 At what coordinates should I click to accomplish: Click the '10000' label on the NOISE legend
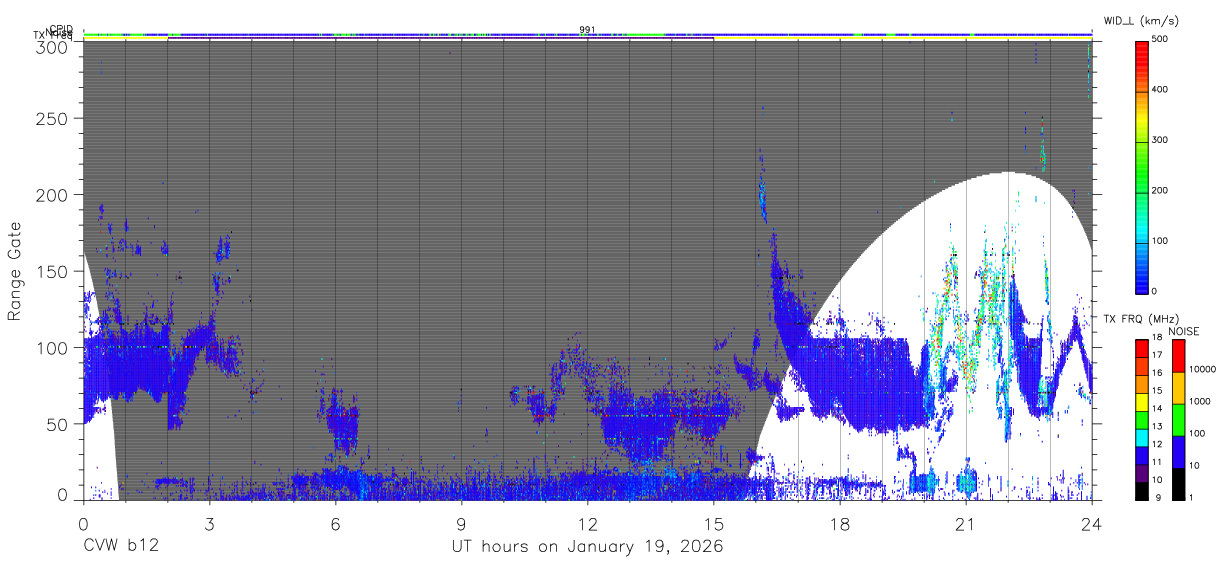(1203, 369)
